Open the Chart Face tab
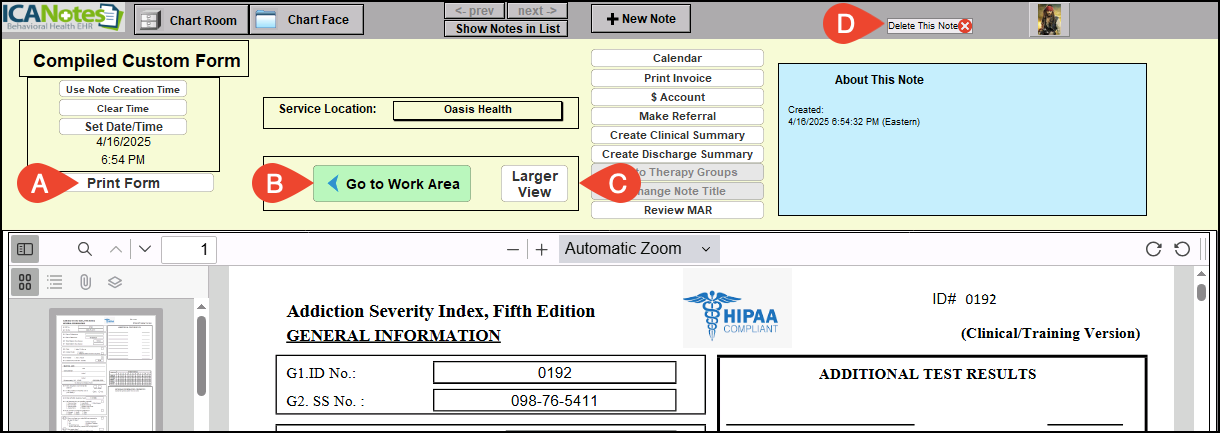Screen dimensions: 1220x433 tap(306, 20)
